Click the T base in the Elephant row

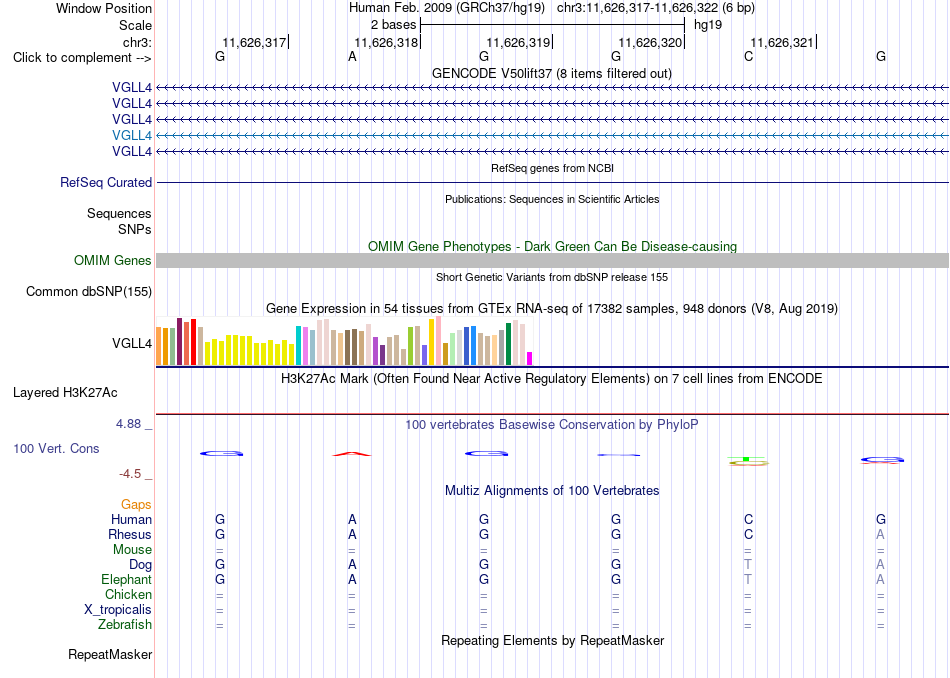click(748, 580)
